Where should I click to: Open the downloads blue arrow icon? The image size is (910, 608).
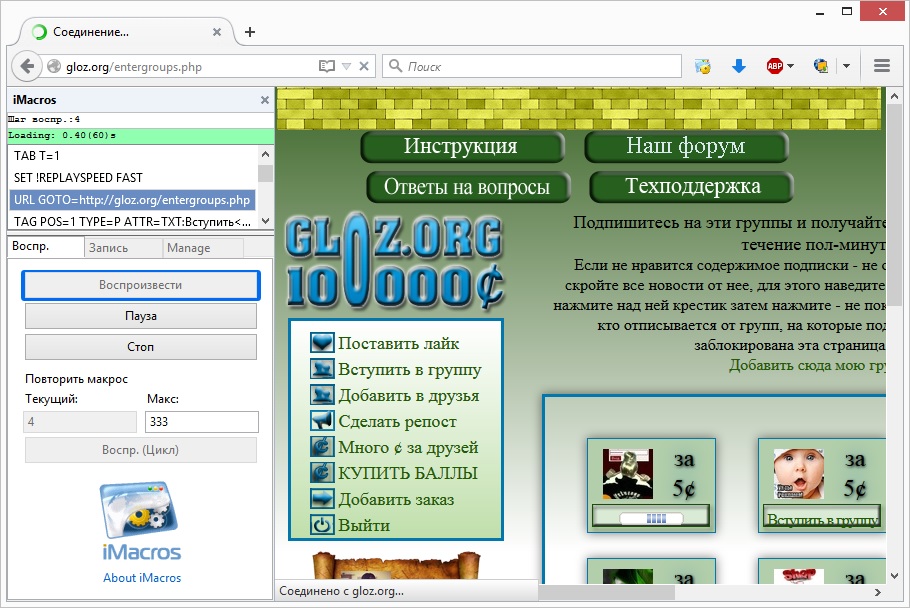pyautogui.click(x=738, y=66)
